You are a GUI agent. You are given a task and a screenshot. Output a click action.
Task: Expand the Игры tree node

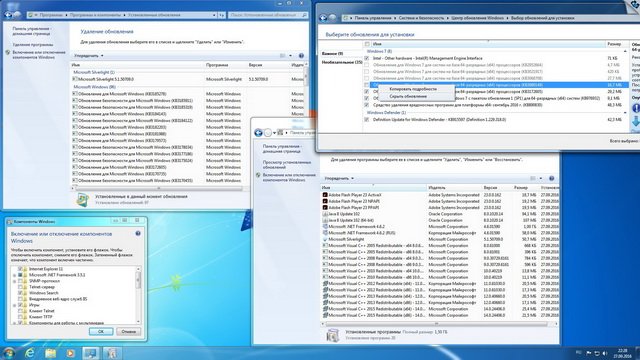pos(14,305)
